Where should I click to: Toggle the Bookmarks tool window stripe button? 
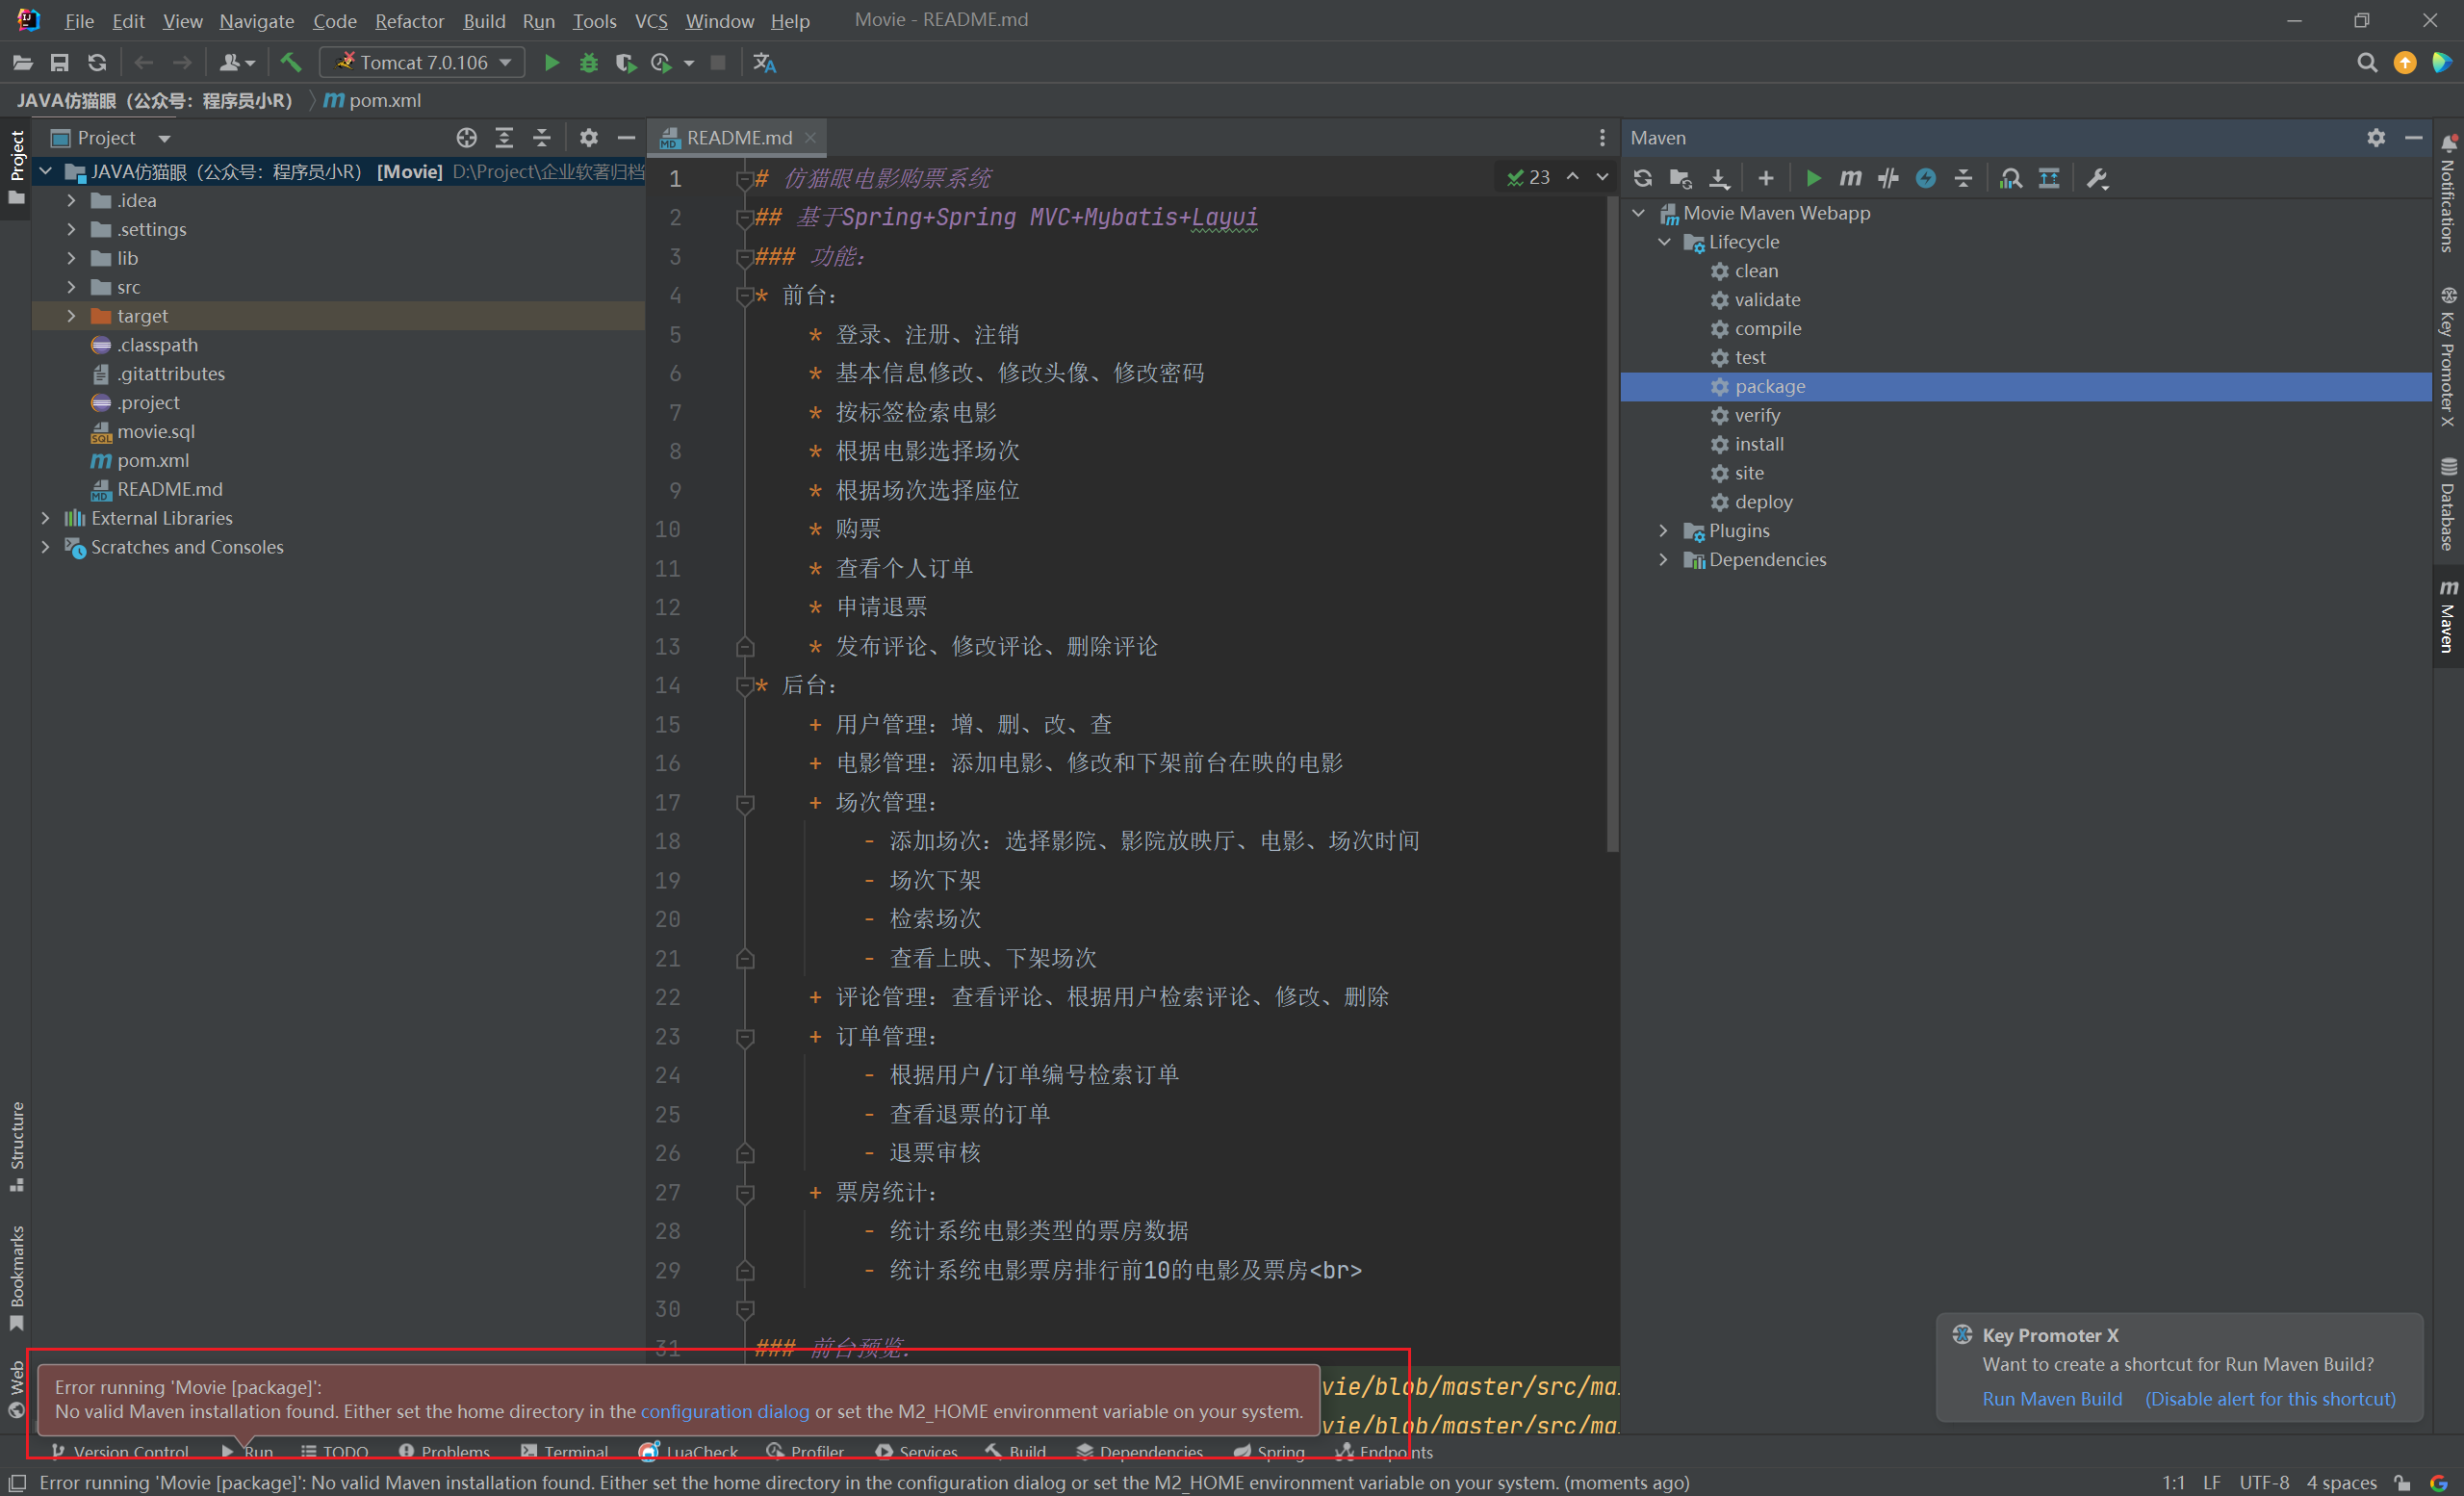coord(16,1277)
